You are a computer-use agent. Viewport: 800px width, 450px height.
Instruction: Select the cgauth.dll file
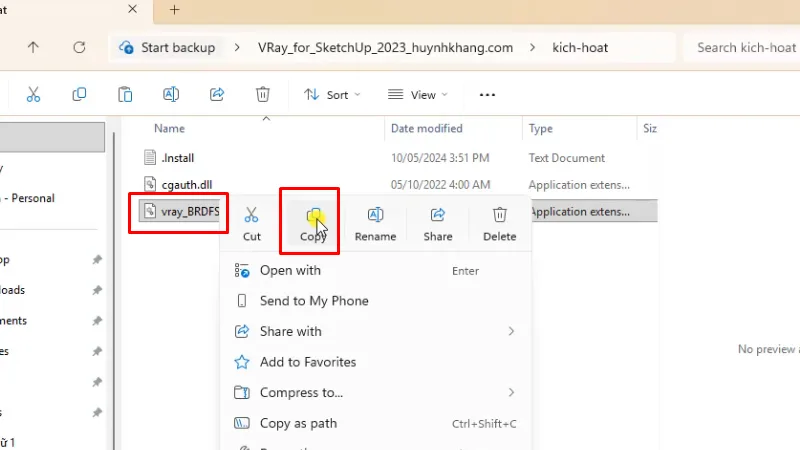click(187, 185)
